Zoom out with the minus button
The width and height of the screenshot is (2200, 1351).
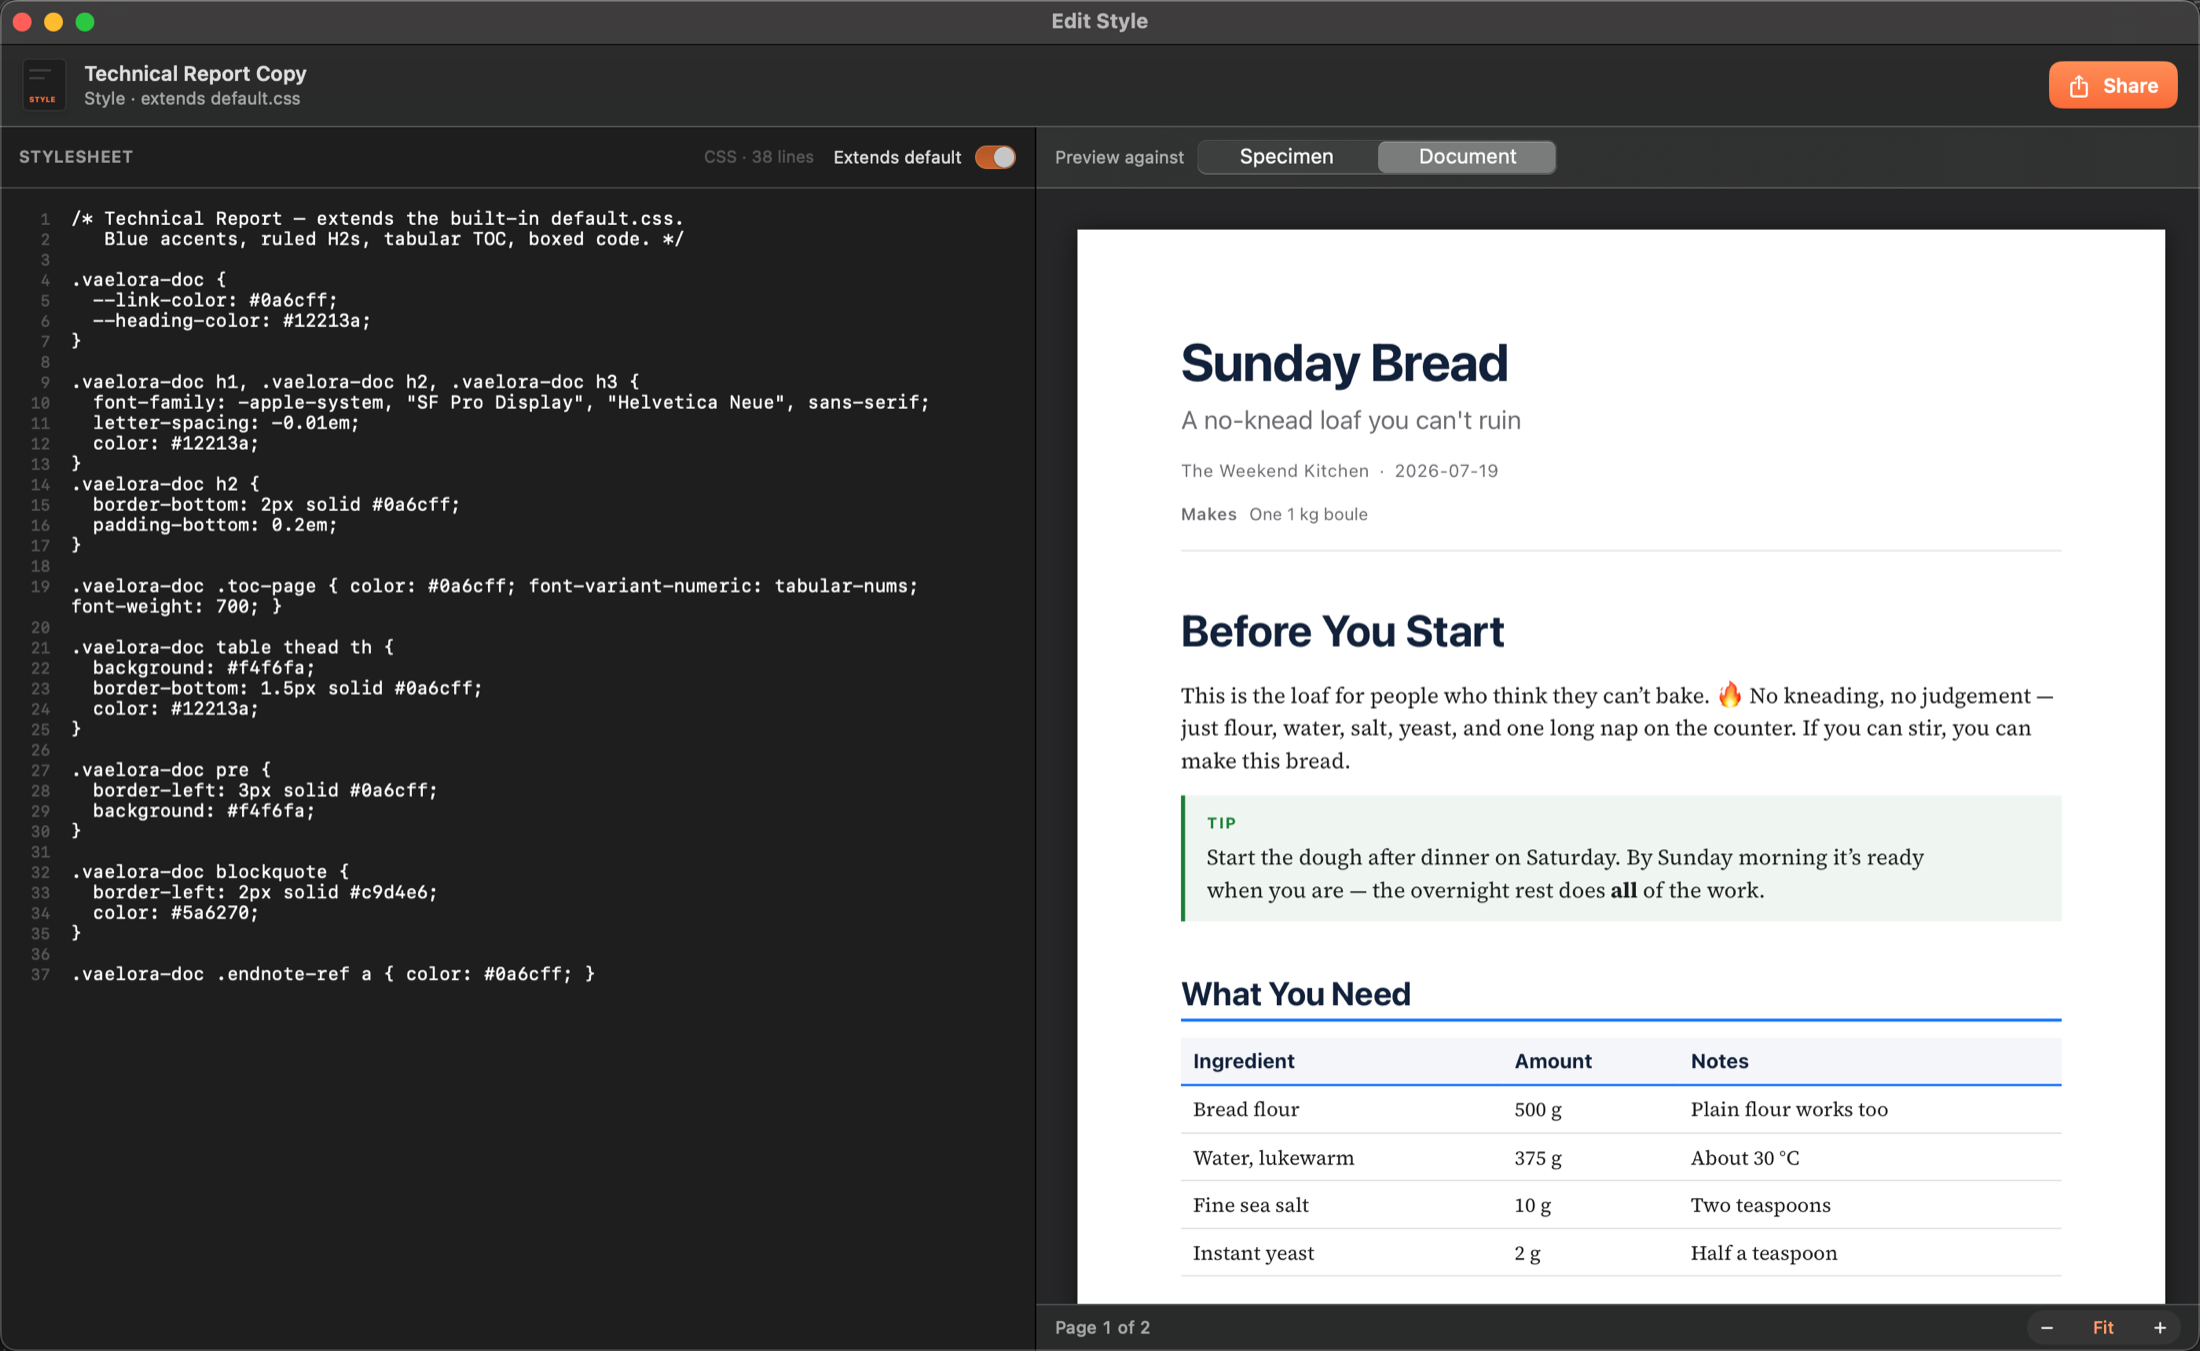coord(2046,1327)
